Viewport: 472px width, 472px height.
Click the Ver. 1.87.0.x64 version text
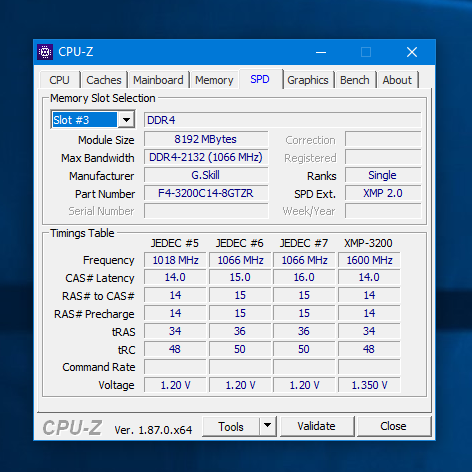153,430
